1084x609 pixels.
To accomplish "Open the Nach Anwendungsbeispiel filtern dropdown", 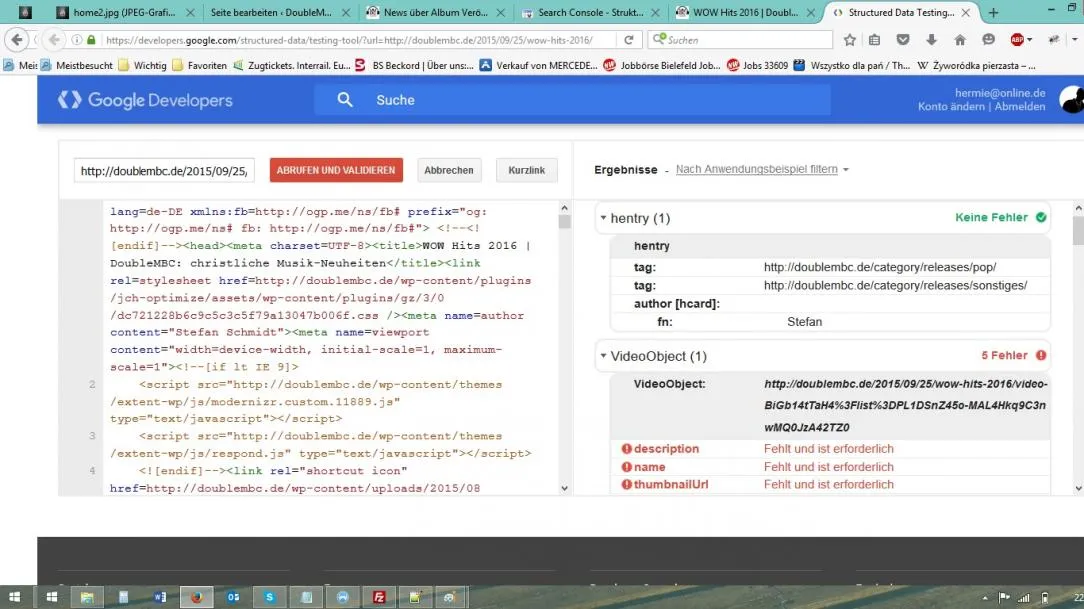I will click(762, 169).
